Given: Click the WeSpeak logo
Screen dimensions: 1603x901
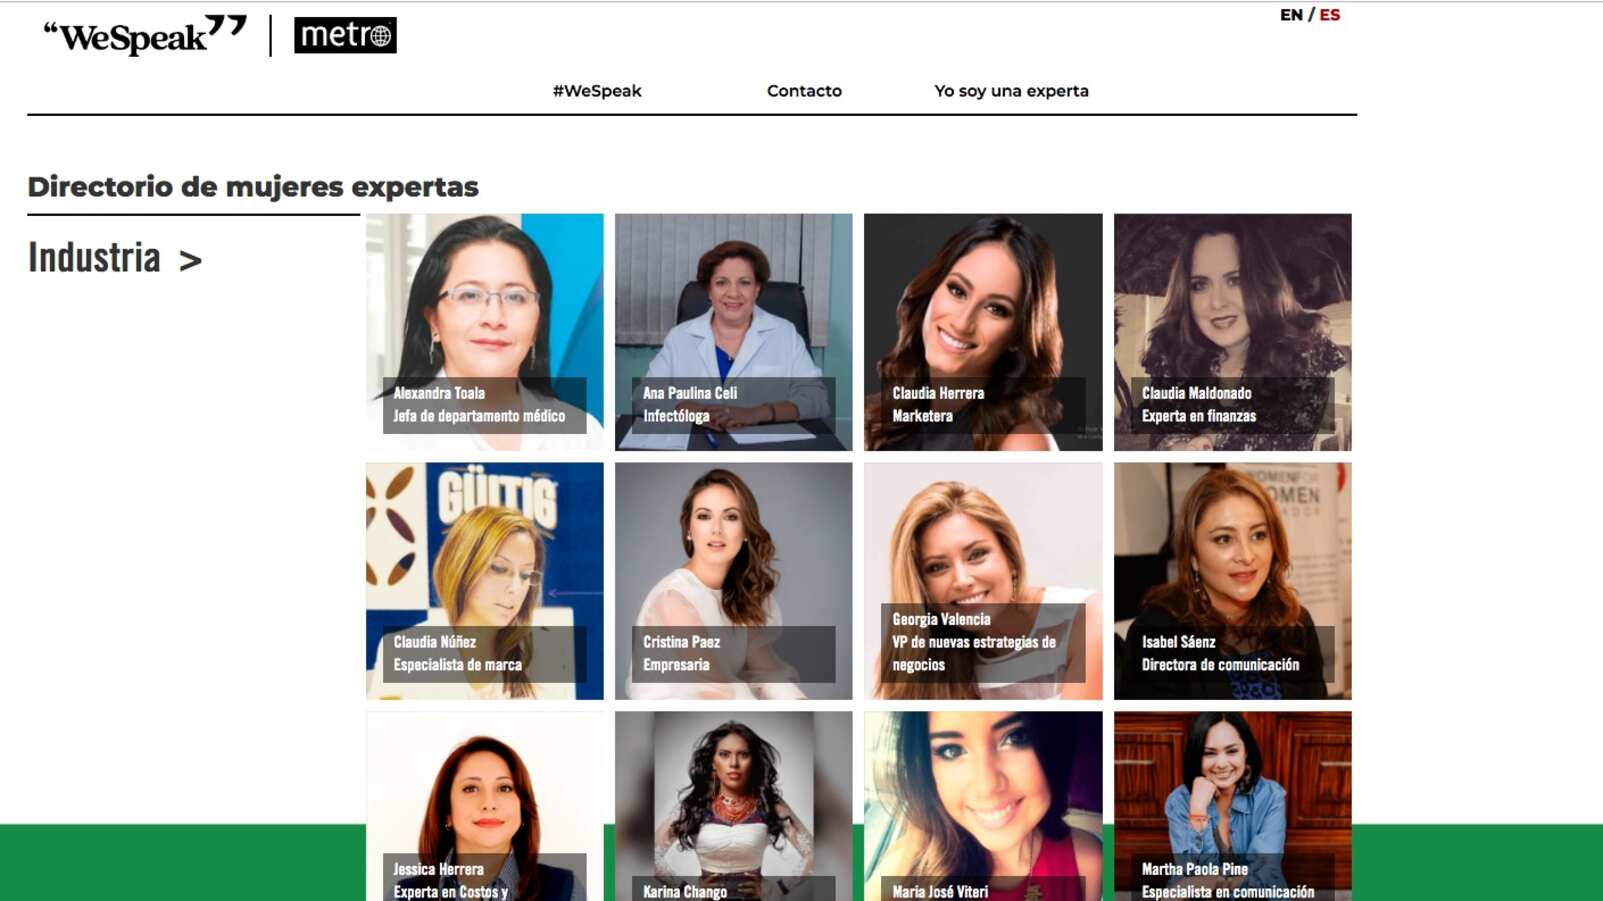Looking at the screenshot, I should [145, 35].
